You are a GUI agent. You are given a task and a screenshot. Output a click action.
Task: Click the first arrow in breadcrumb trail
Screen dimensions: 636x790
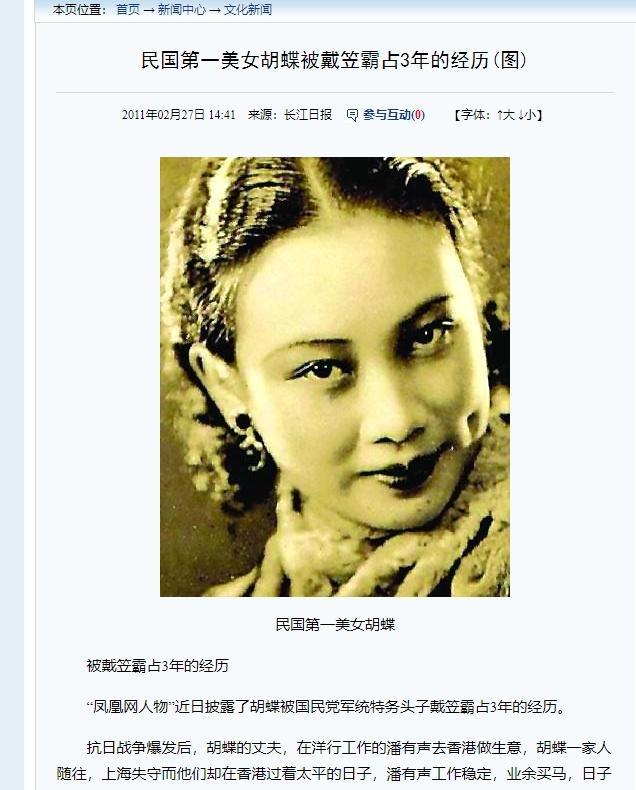tap(149, 10)
